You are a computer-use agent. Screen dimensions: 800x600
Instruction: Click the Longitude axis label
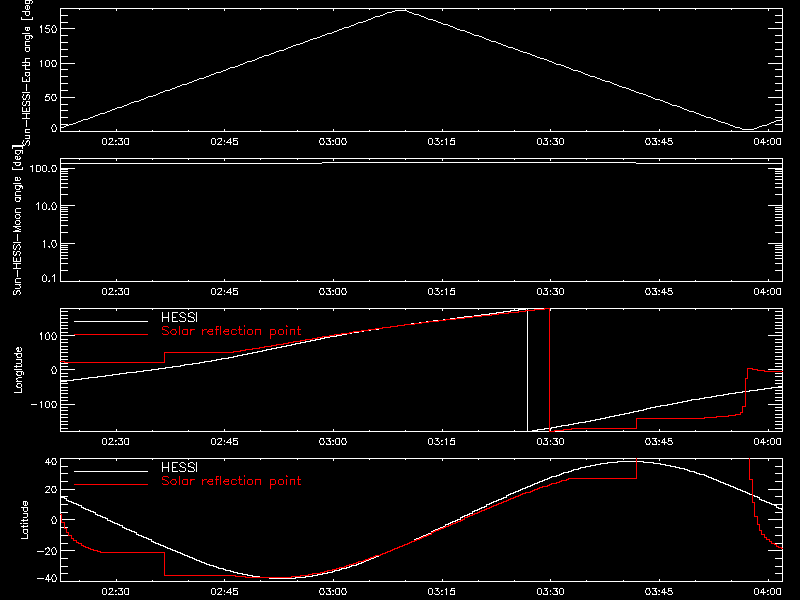coord(18,370)
